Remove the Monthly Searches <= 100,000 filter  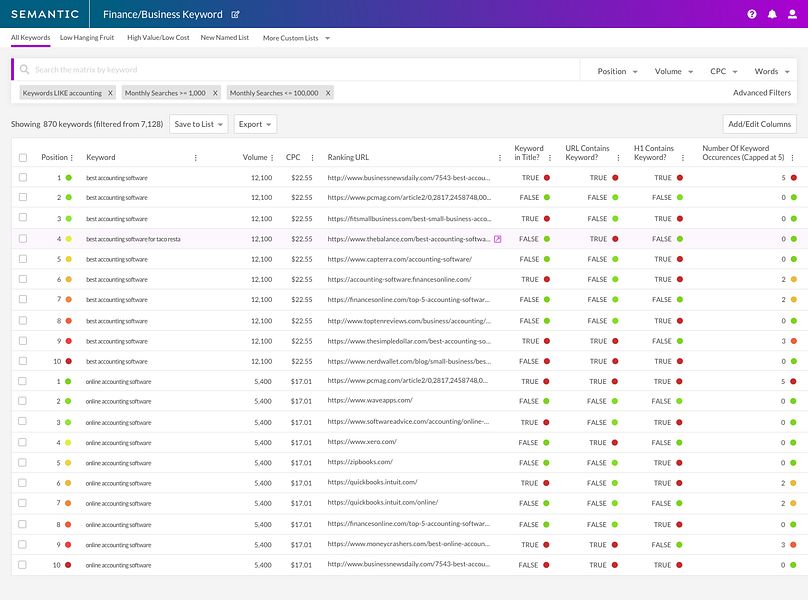pos(328,93)
